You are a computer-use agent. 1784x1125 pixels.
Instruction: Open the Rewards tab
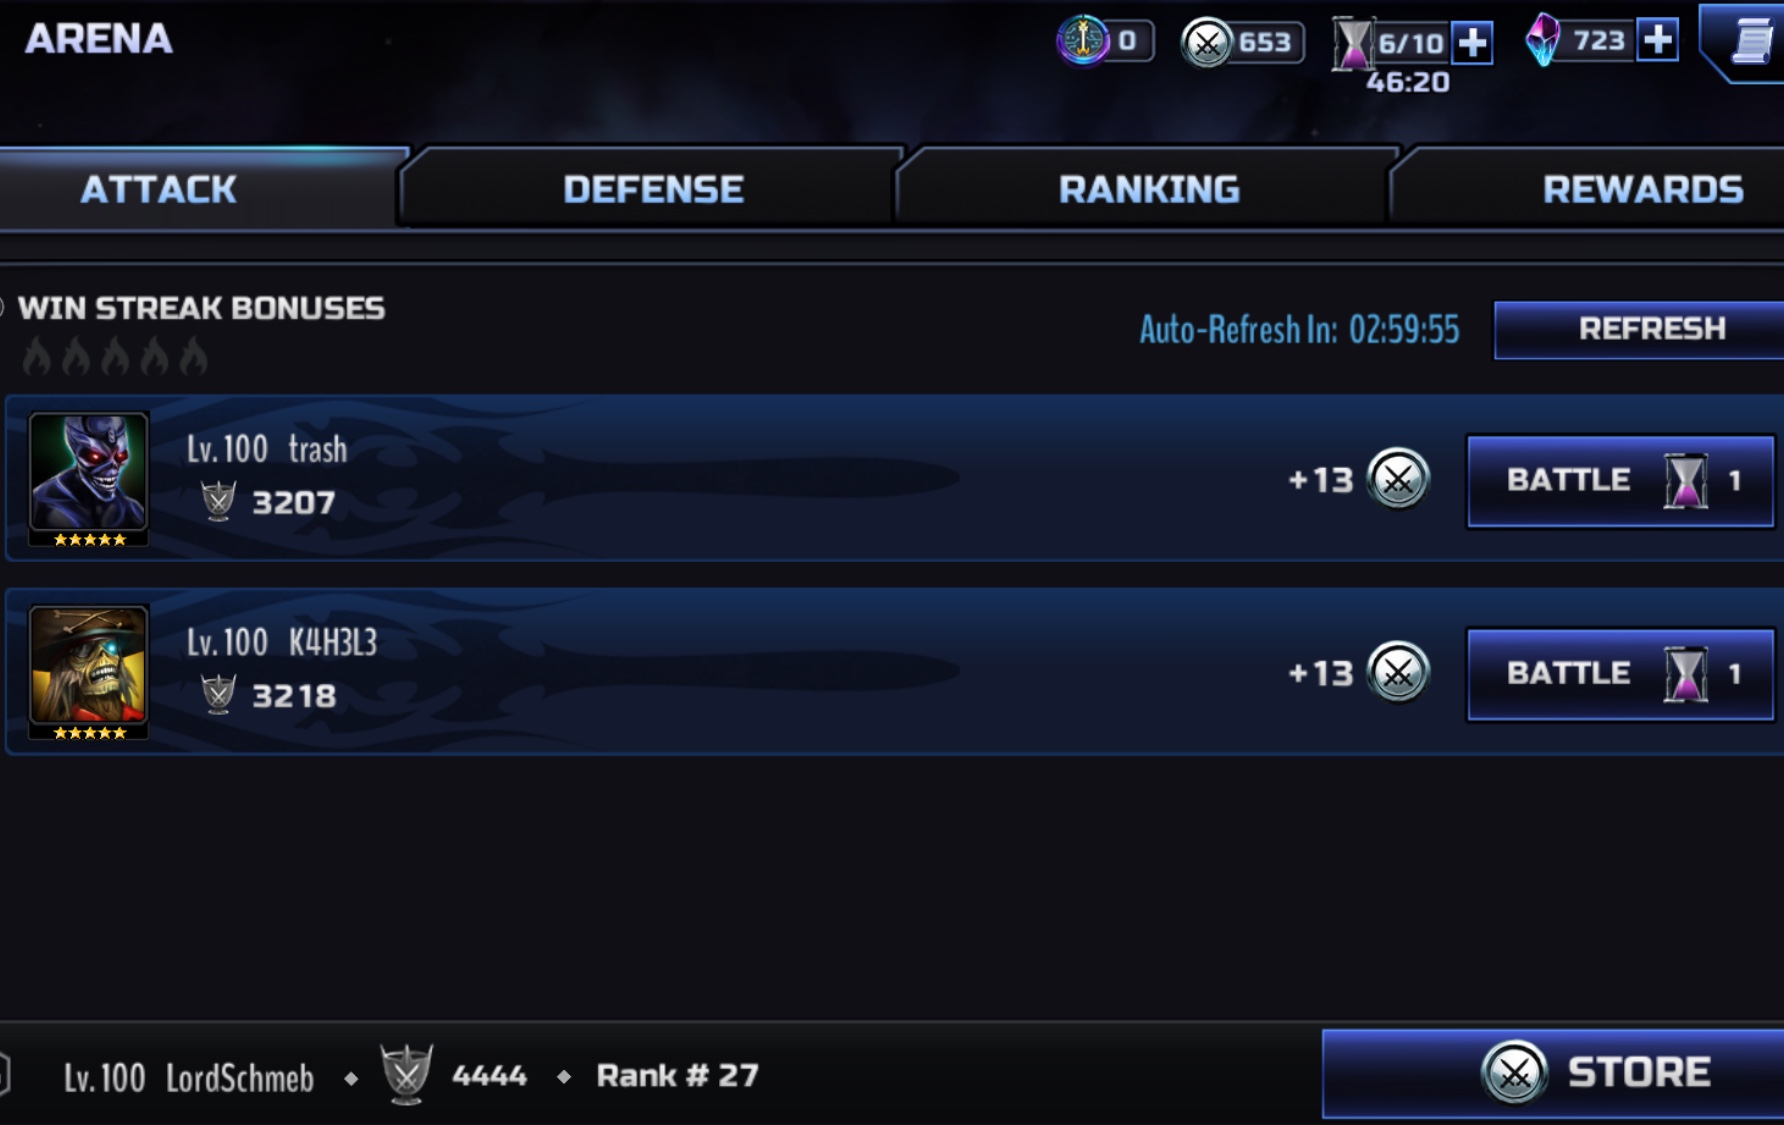1642,189
